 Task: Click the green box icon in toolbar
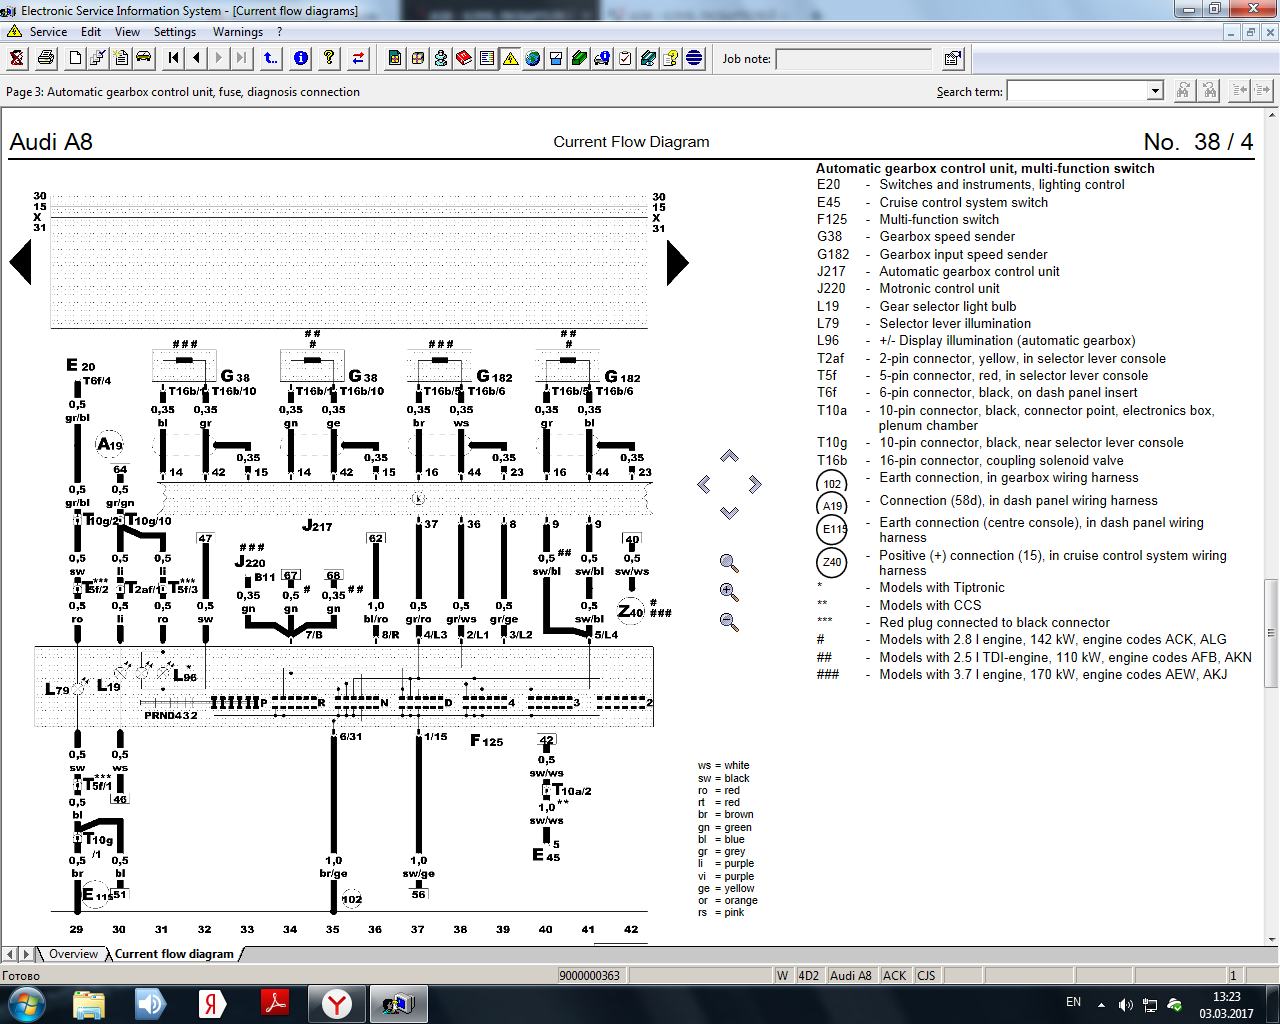[579, 58]
